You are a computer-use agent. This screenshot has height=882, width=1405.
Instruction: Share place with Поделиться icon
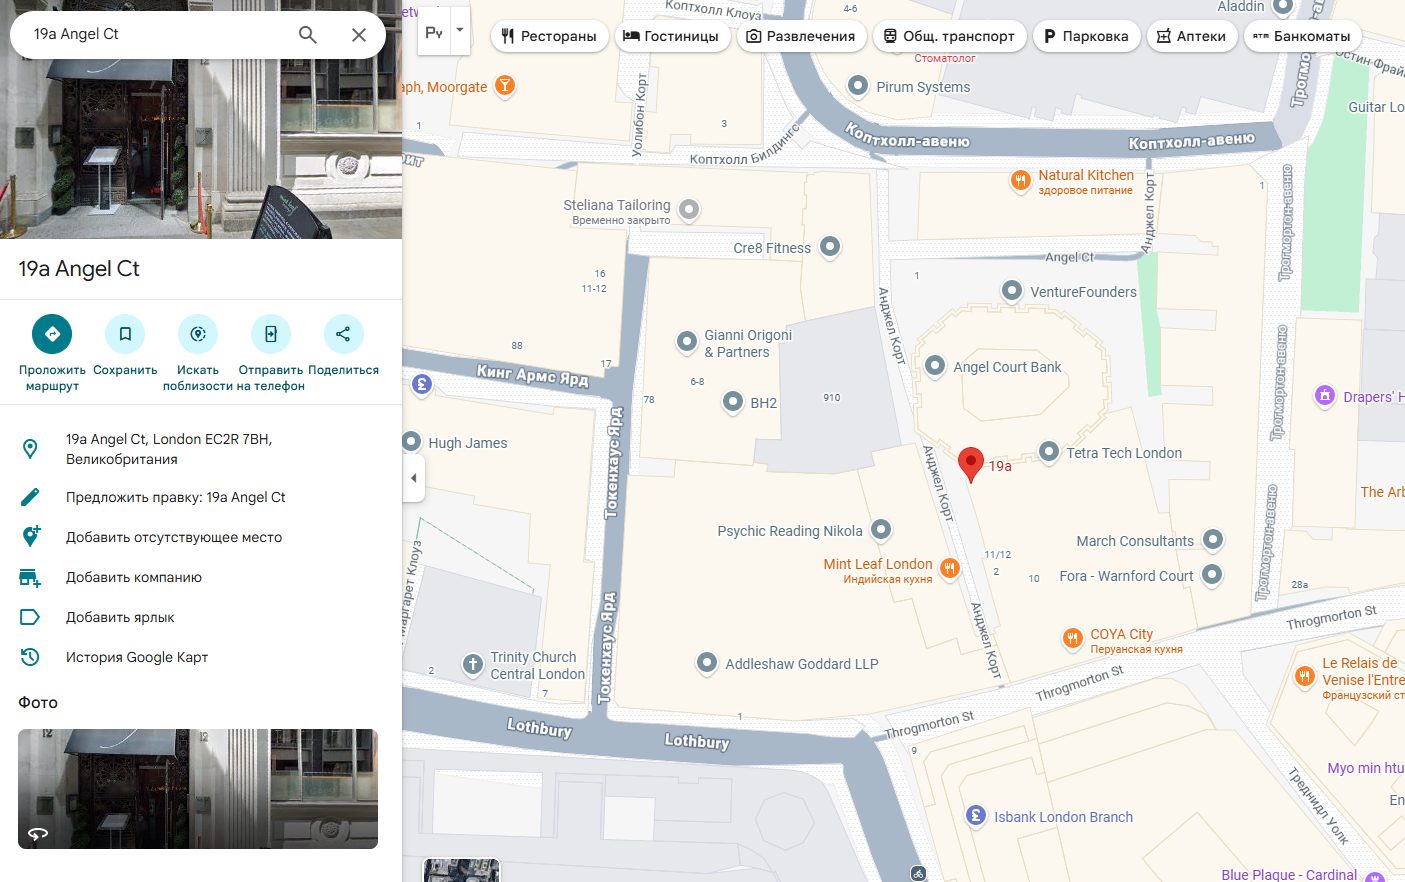(x=343, y=334)
